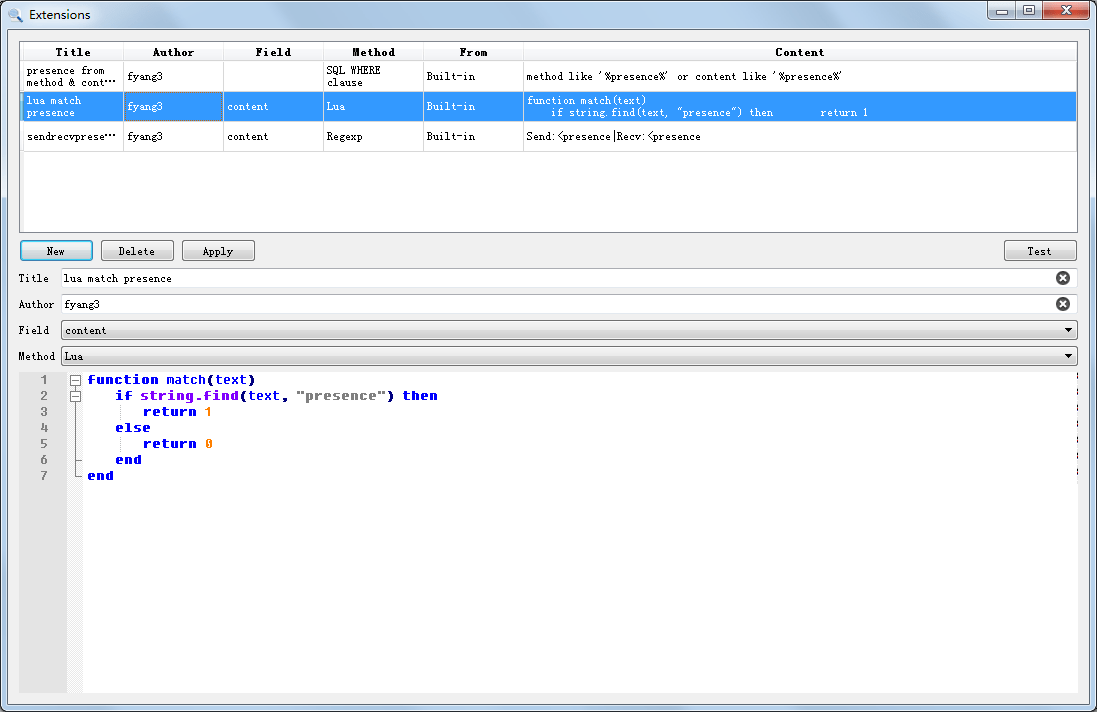Click the Apply button
1097x712 pixels.
tap(218, 251)
